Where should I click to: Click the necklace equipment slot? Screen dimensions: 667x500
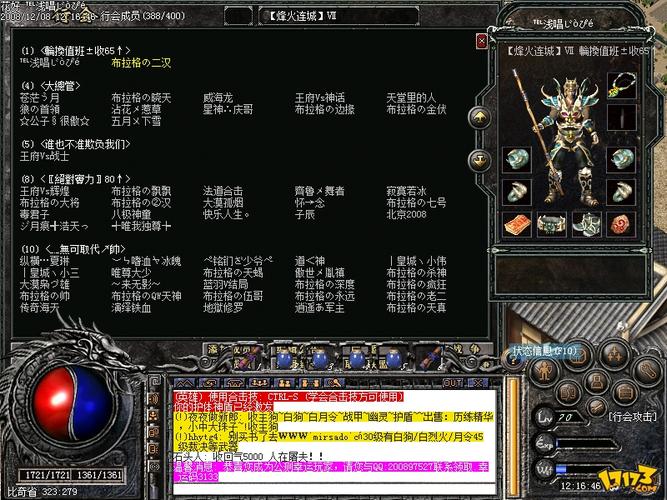click(x=622, y=86)
